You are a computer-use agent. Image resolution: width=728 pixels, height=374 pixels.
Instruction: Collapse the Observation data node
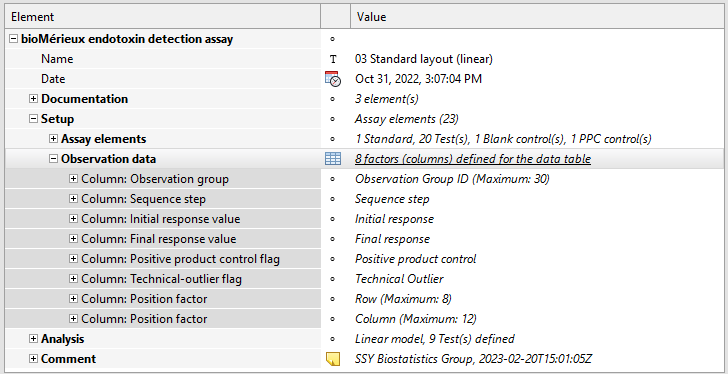[x=53, y=159]
